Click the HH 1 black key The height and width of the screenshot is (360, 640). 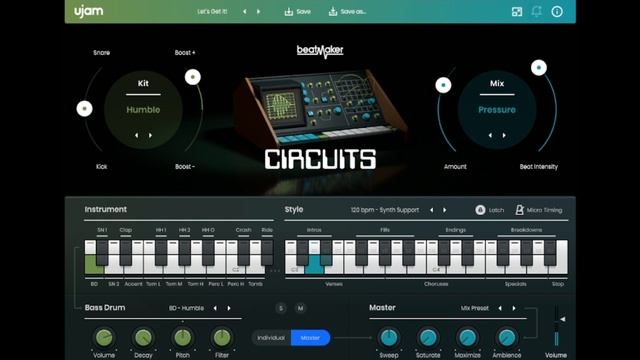[161, 252]
